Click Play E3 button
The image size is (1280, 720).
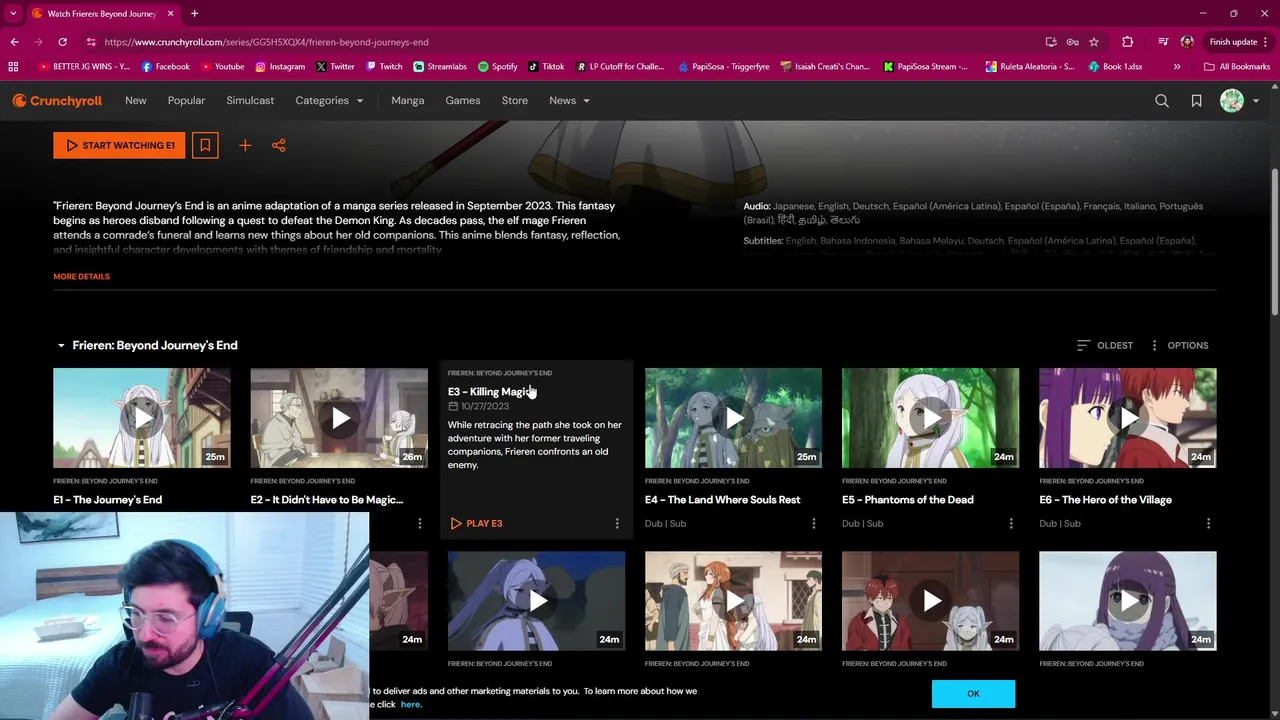[476, 523]
